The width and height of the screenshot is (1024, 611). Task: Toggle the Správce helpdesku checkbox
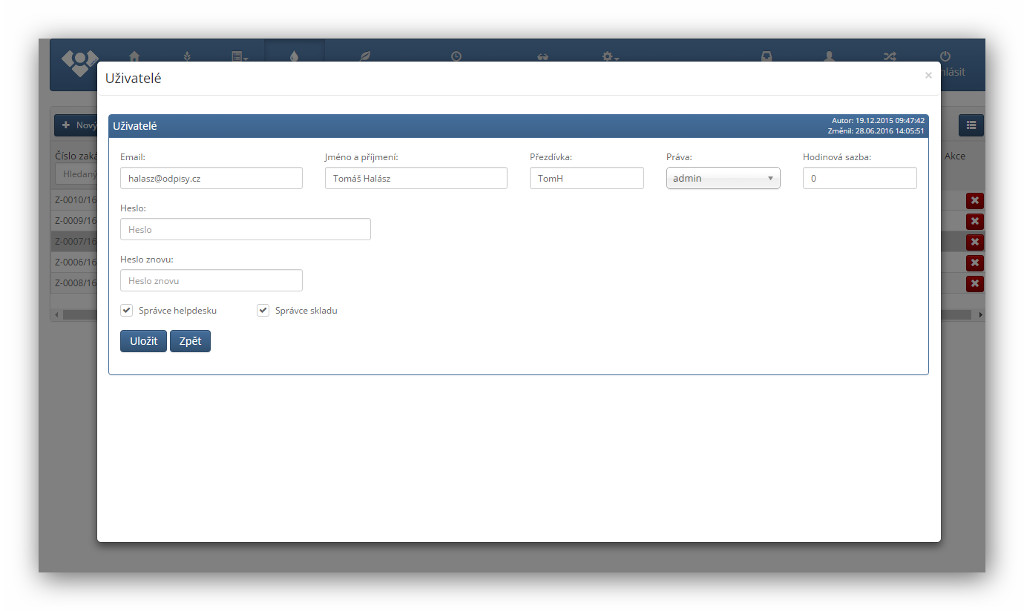click(127, 310)
